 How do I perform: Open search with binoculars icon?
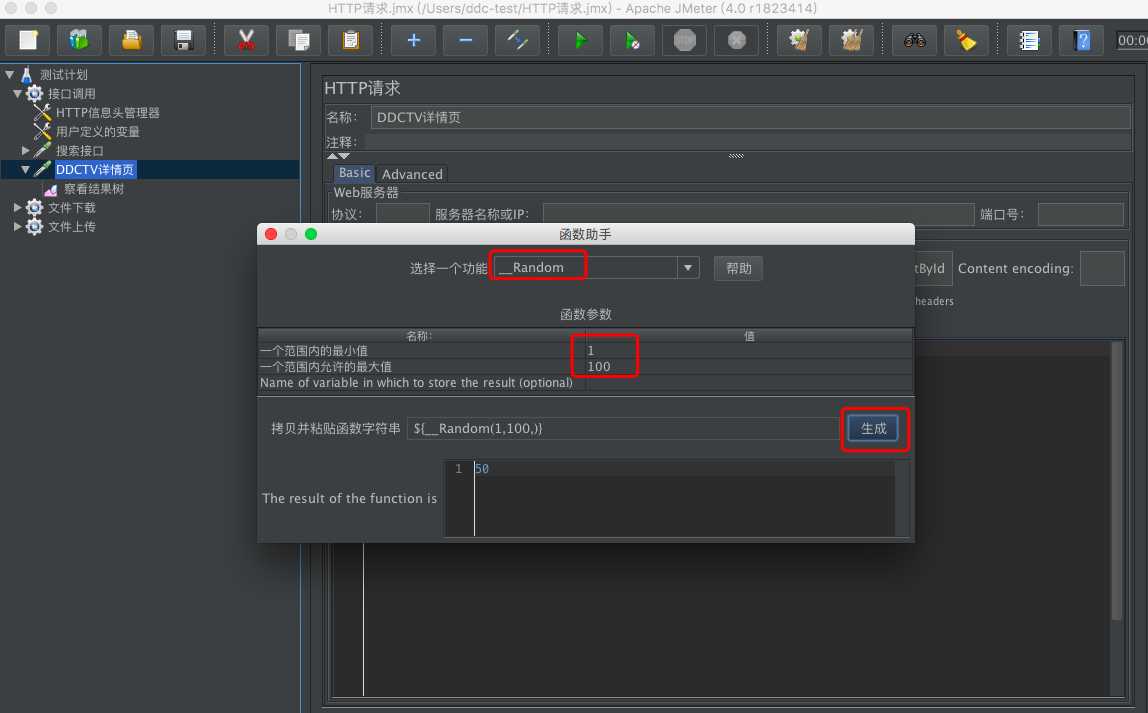point(914,40)
